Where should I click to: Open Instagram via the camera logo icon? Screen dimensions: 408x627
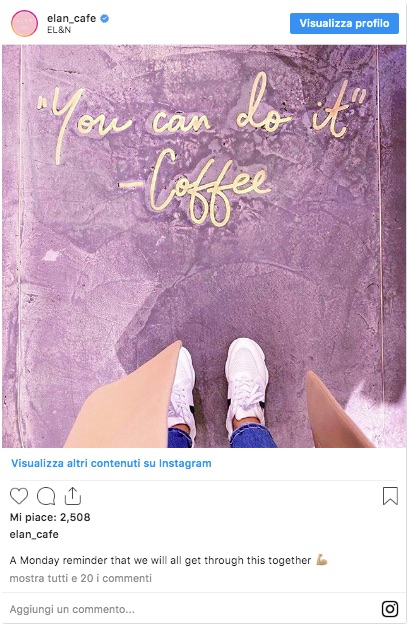point(390,609)
